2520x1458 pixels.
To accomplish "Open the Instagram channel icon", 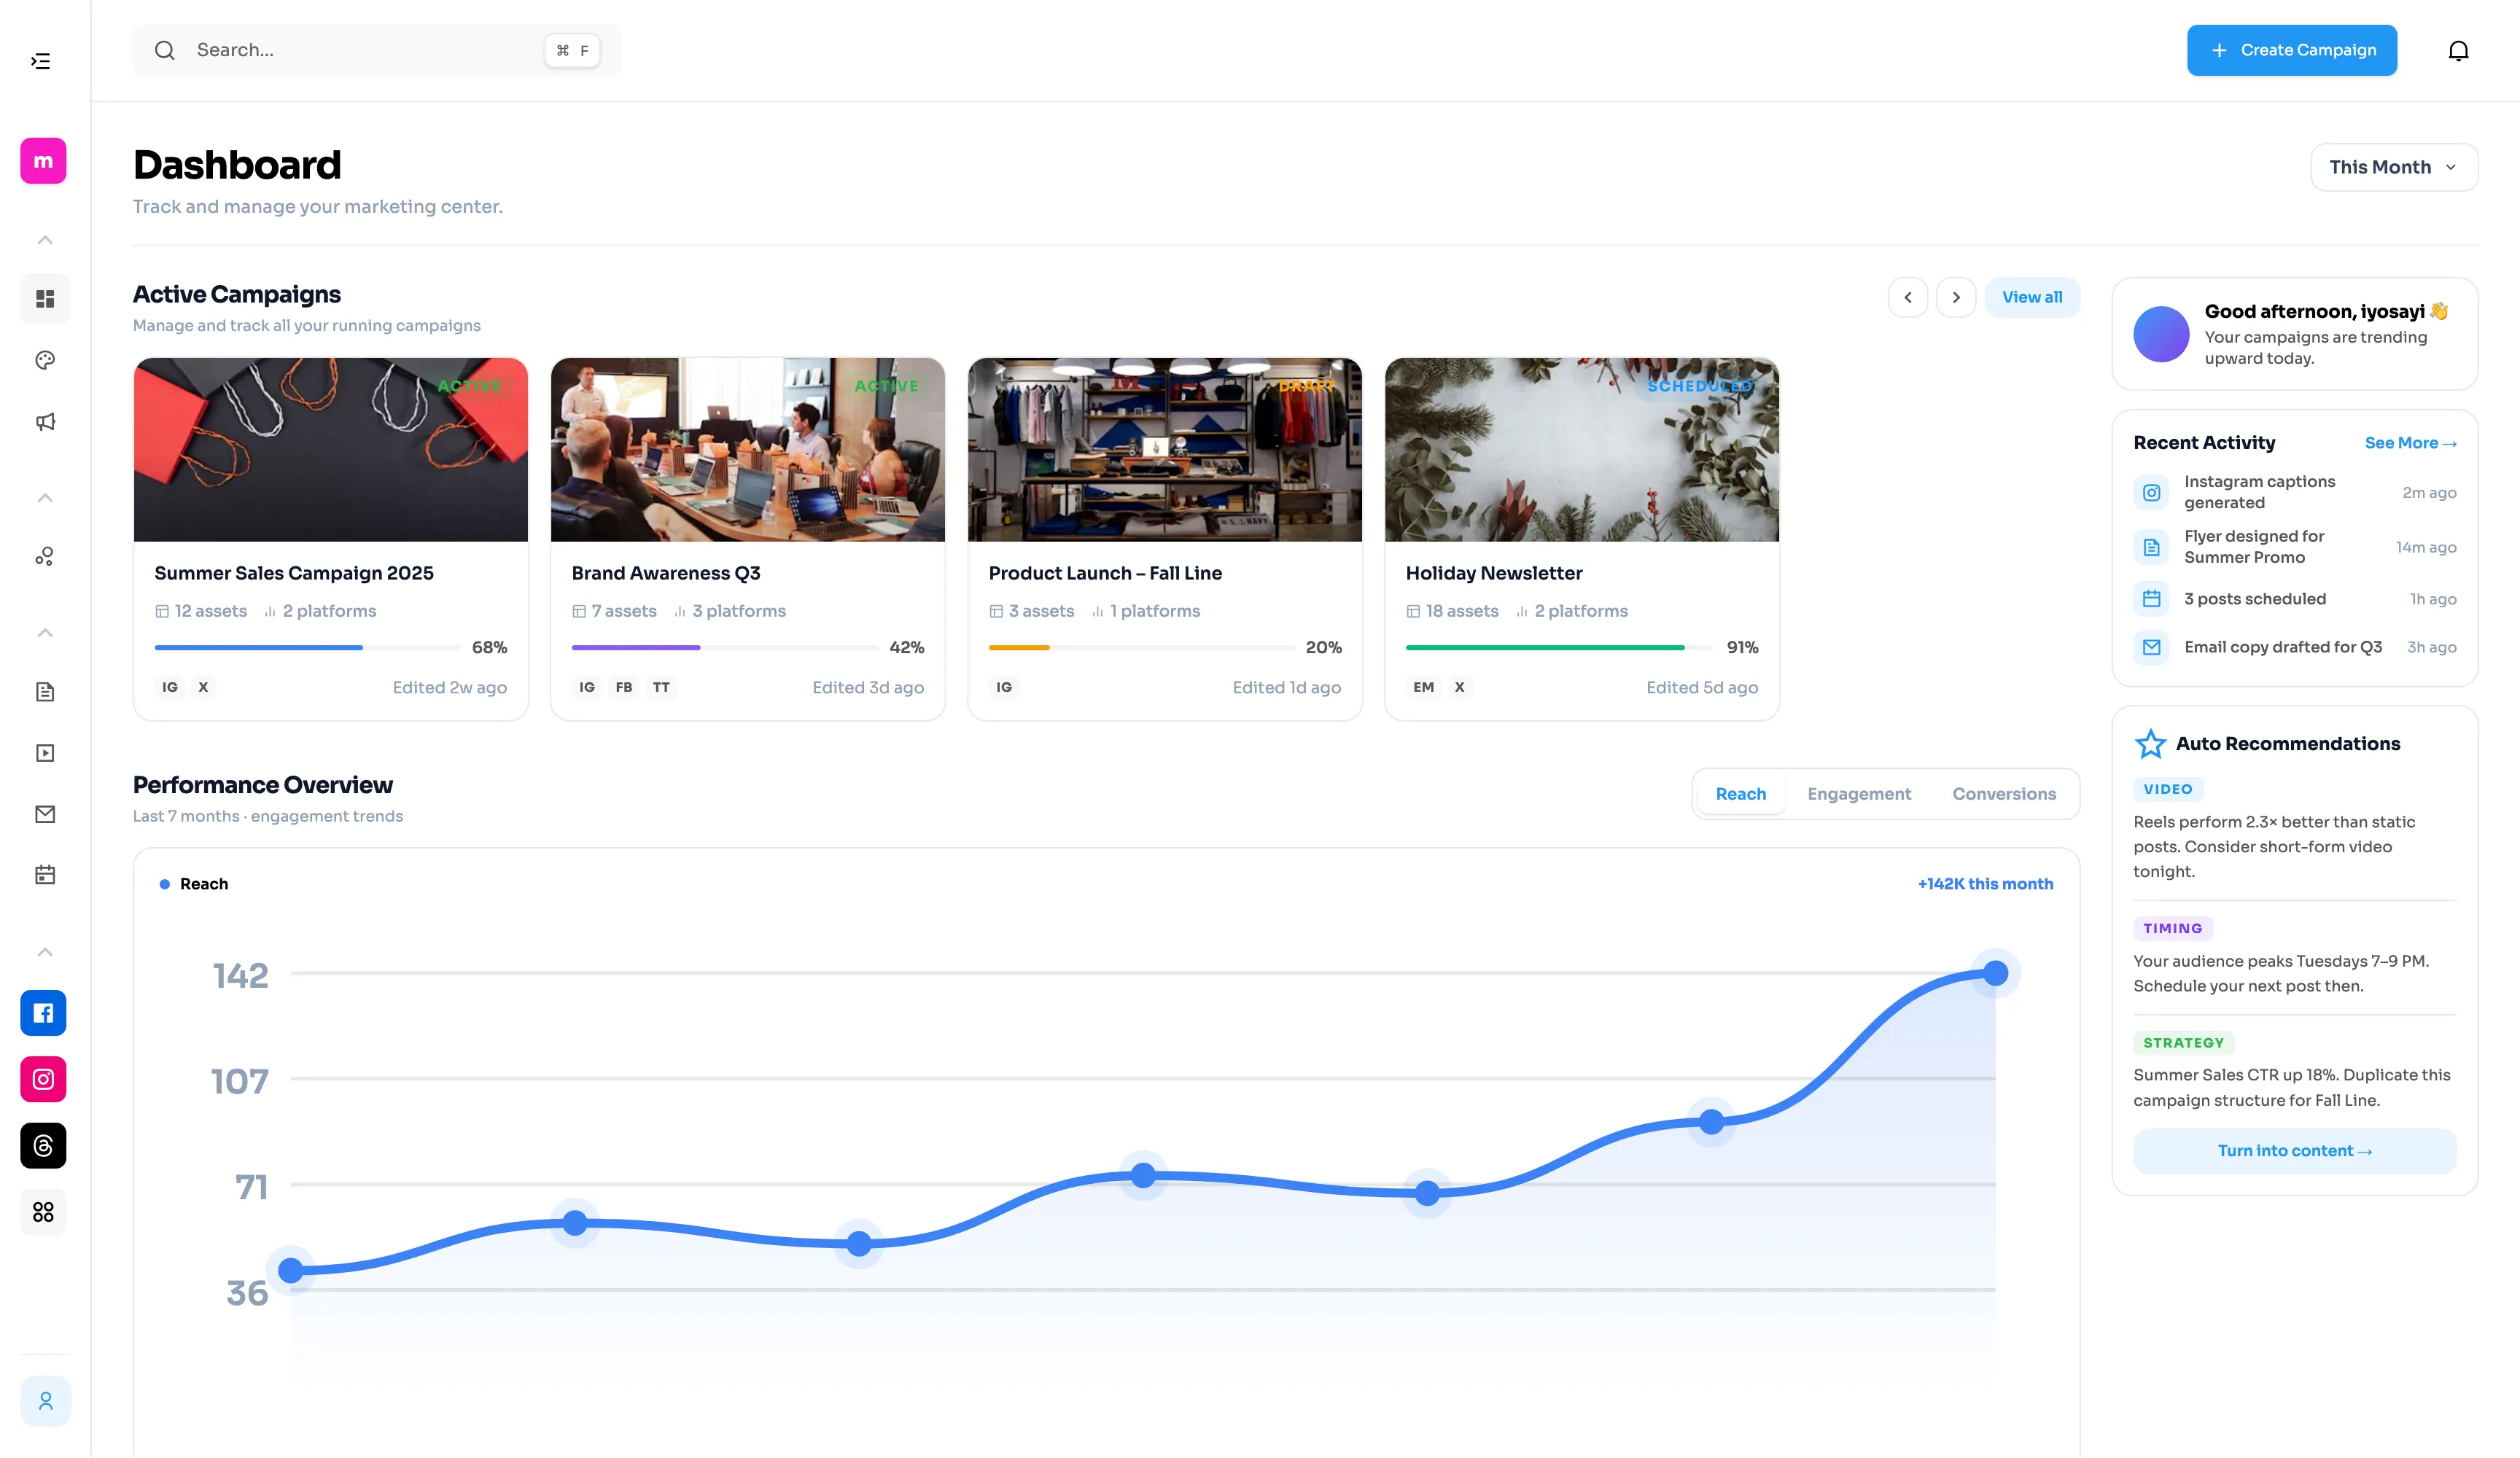I will click(43, 1079).
